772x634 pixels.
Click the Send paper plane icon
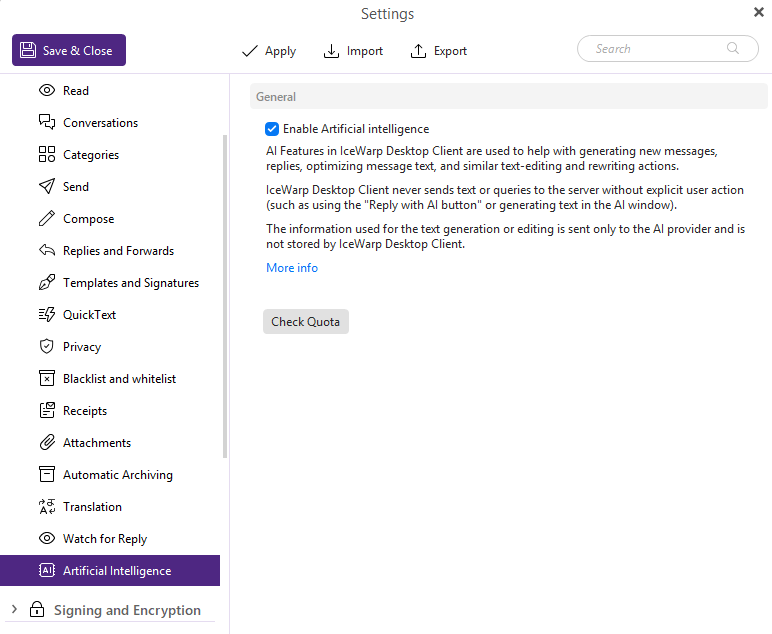(x=46, y=187)
